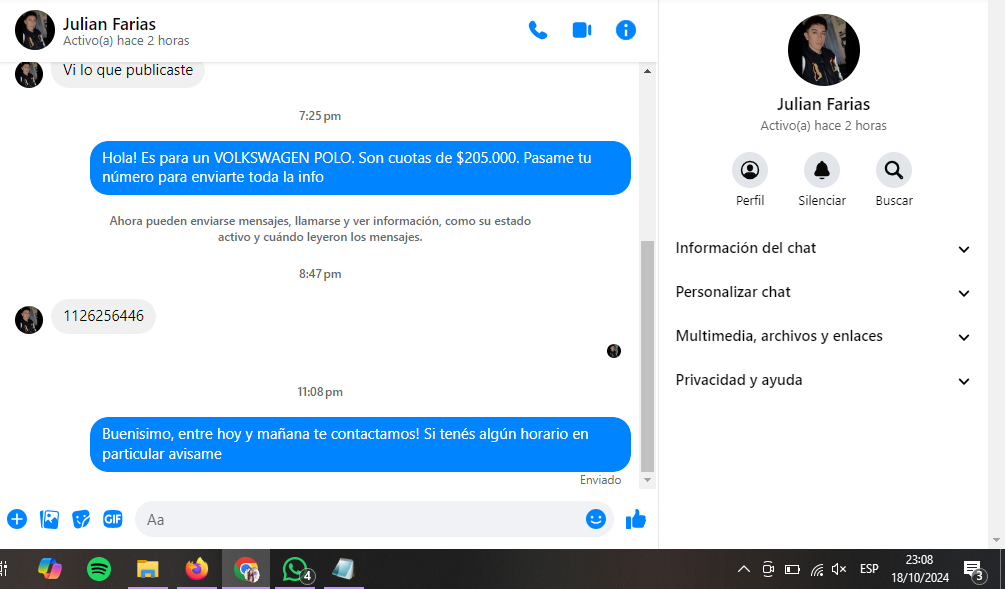Click the 7:25 pm timestamp

[320, 116]
